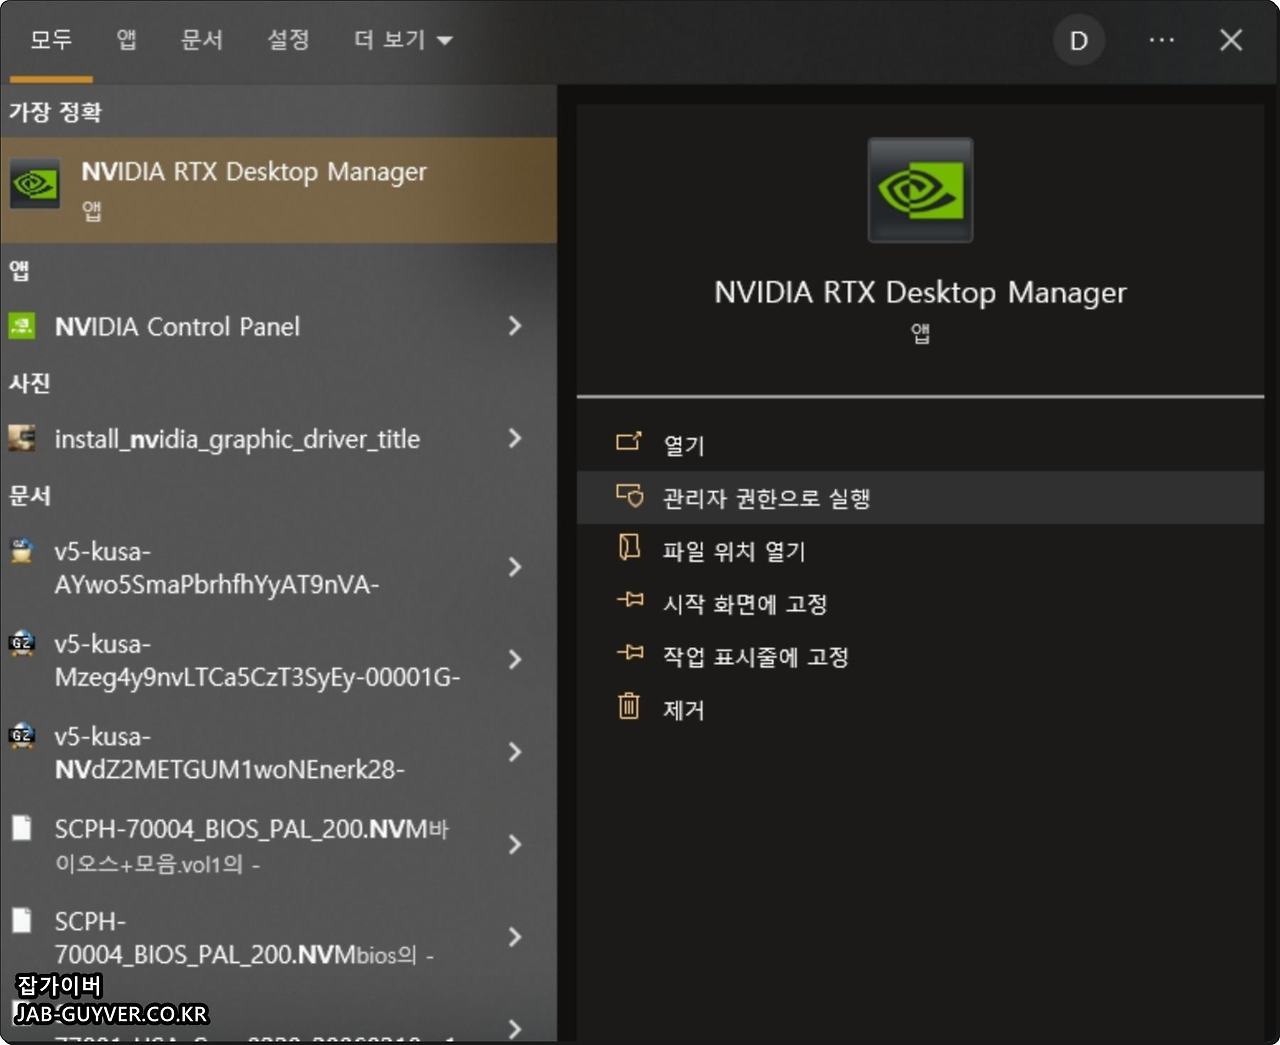Click the shield icon beside 관리자 권한으로 실행
Viewport: 1280px width, 1045px height.
pos(629,495)
